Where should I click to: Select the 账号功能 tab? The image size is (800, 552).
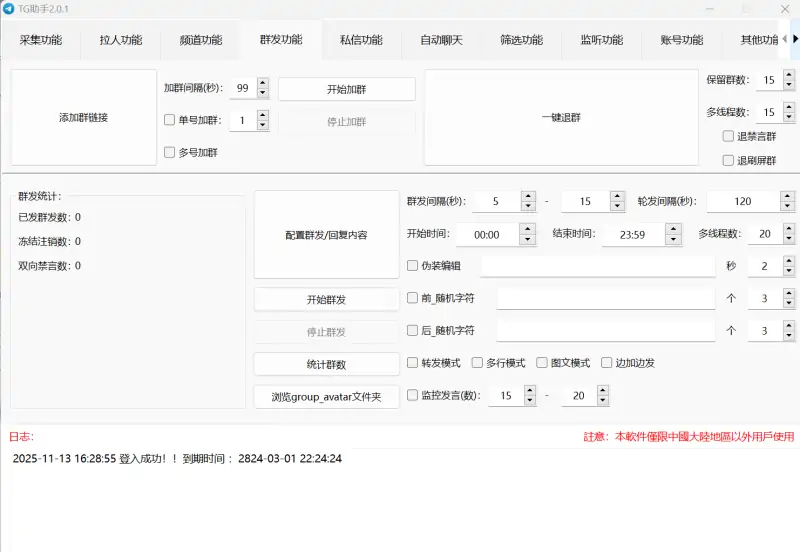click(682, 40)
